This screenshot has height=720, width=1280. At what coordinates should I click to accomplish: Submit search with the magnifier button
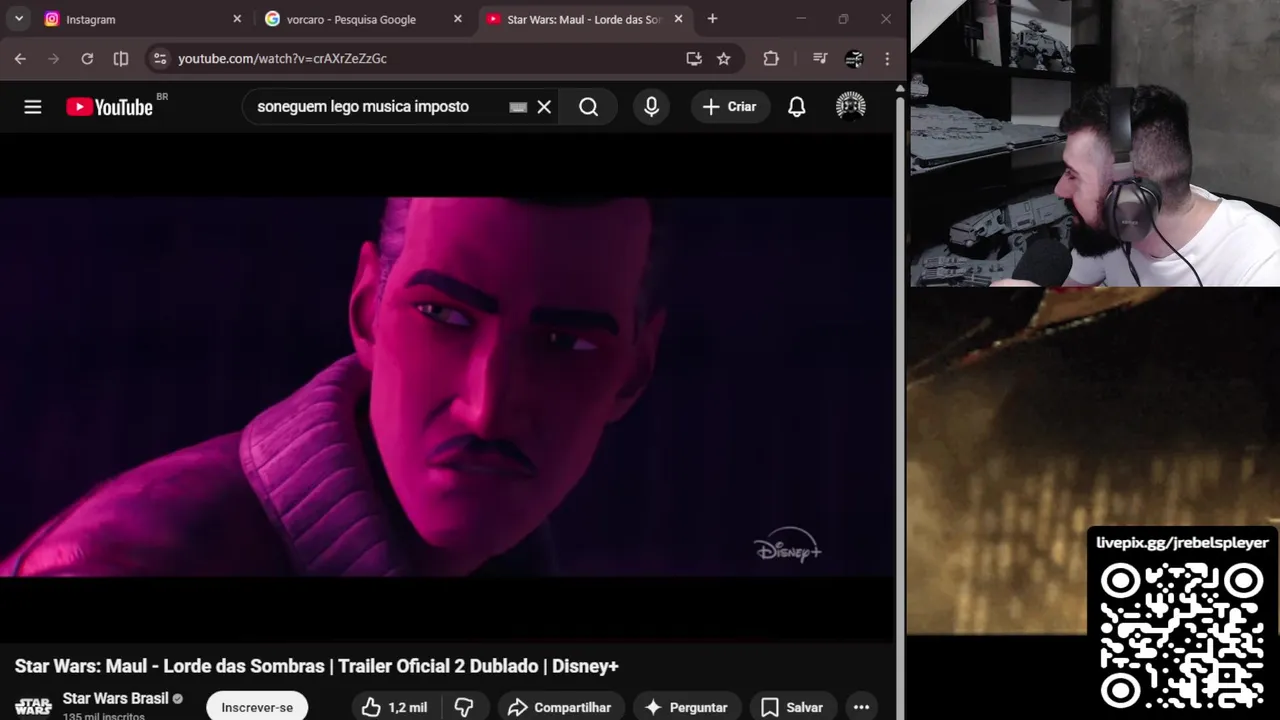pos(589,107)
